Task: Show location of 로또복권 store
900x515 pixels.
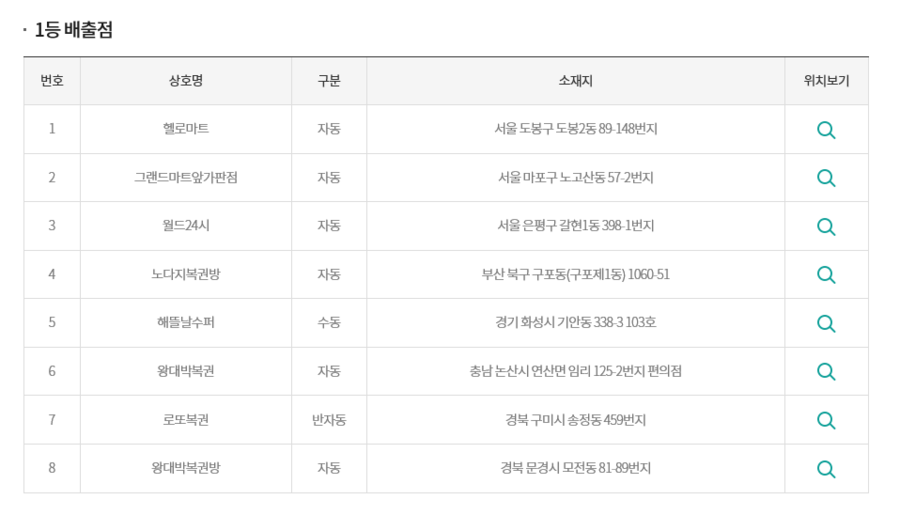Action: [826, 420]
